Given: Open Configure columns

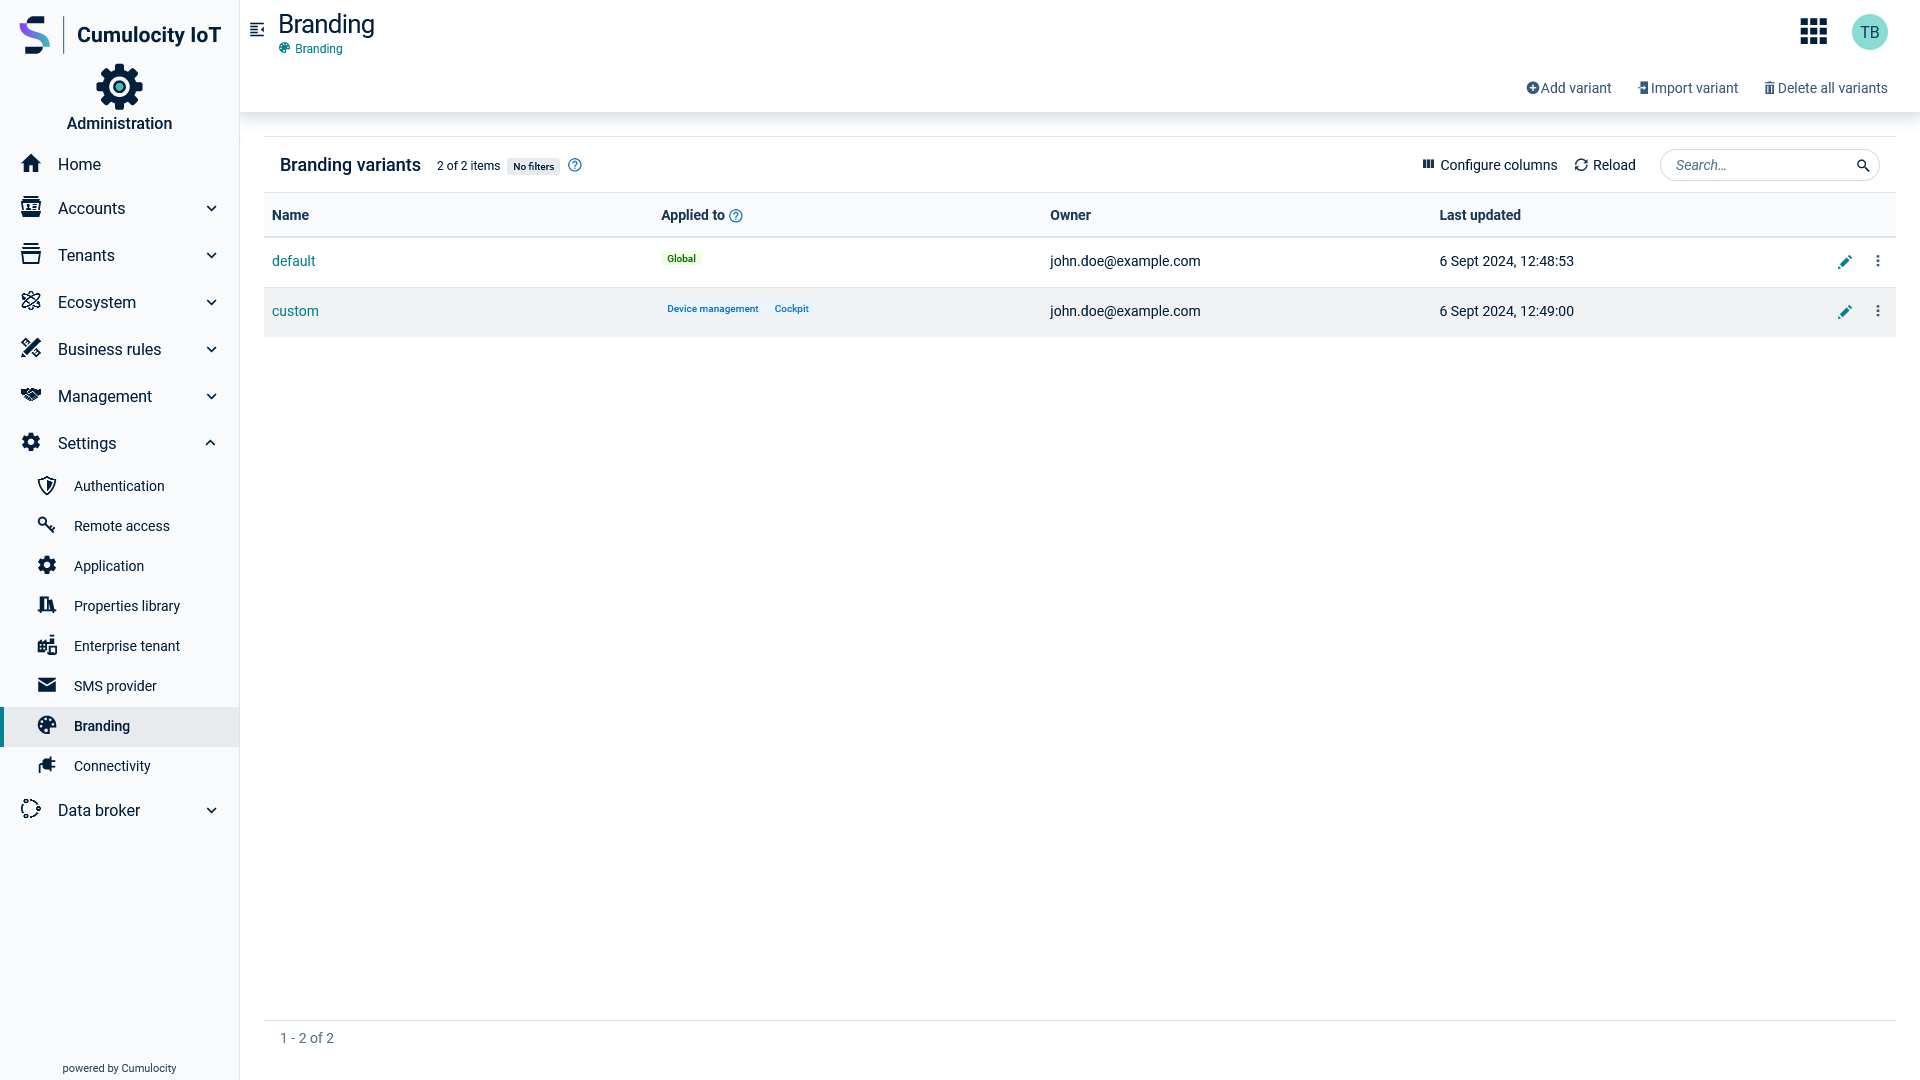Looking at the screenshot, I should (1489, 165).
